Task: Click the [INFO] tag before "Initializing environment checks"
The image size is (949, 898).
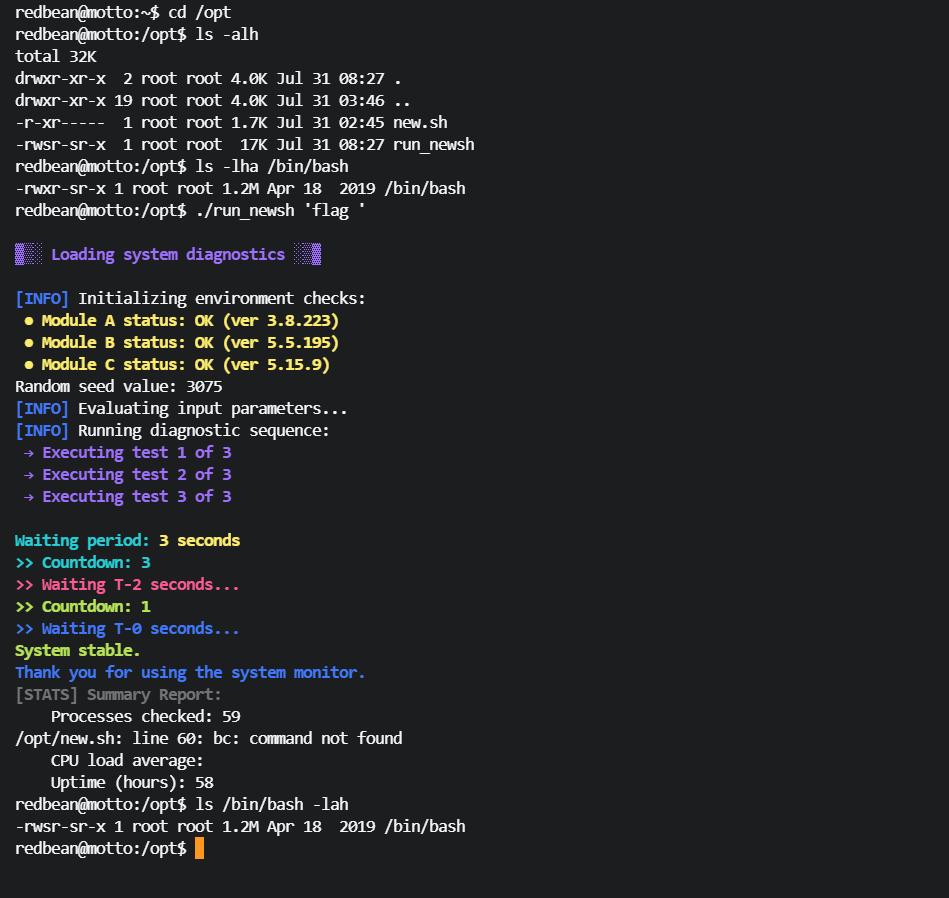Action: 42,298
